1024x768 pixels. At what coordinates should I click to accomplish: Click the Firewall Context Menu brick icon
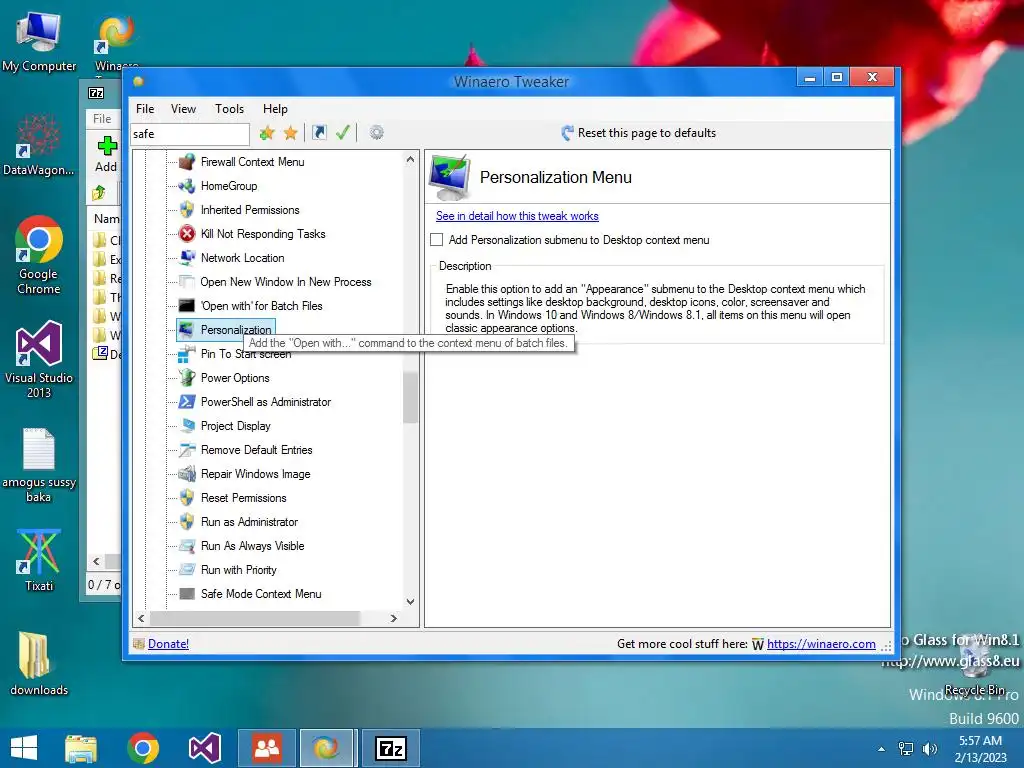[x=187, y=161]
